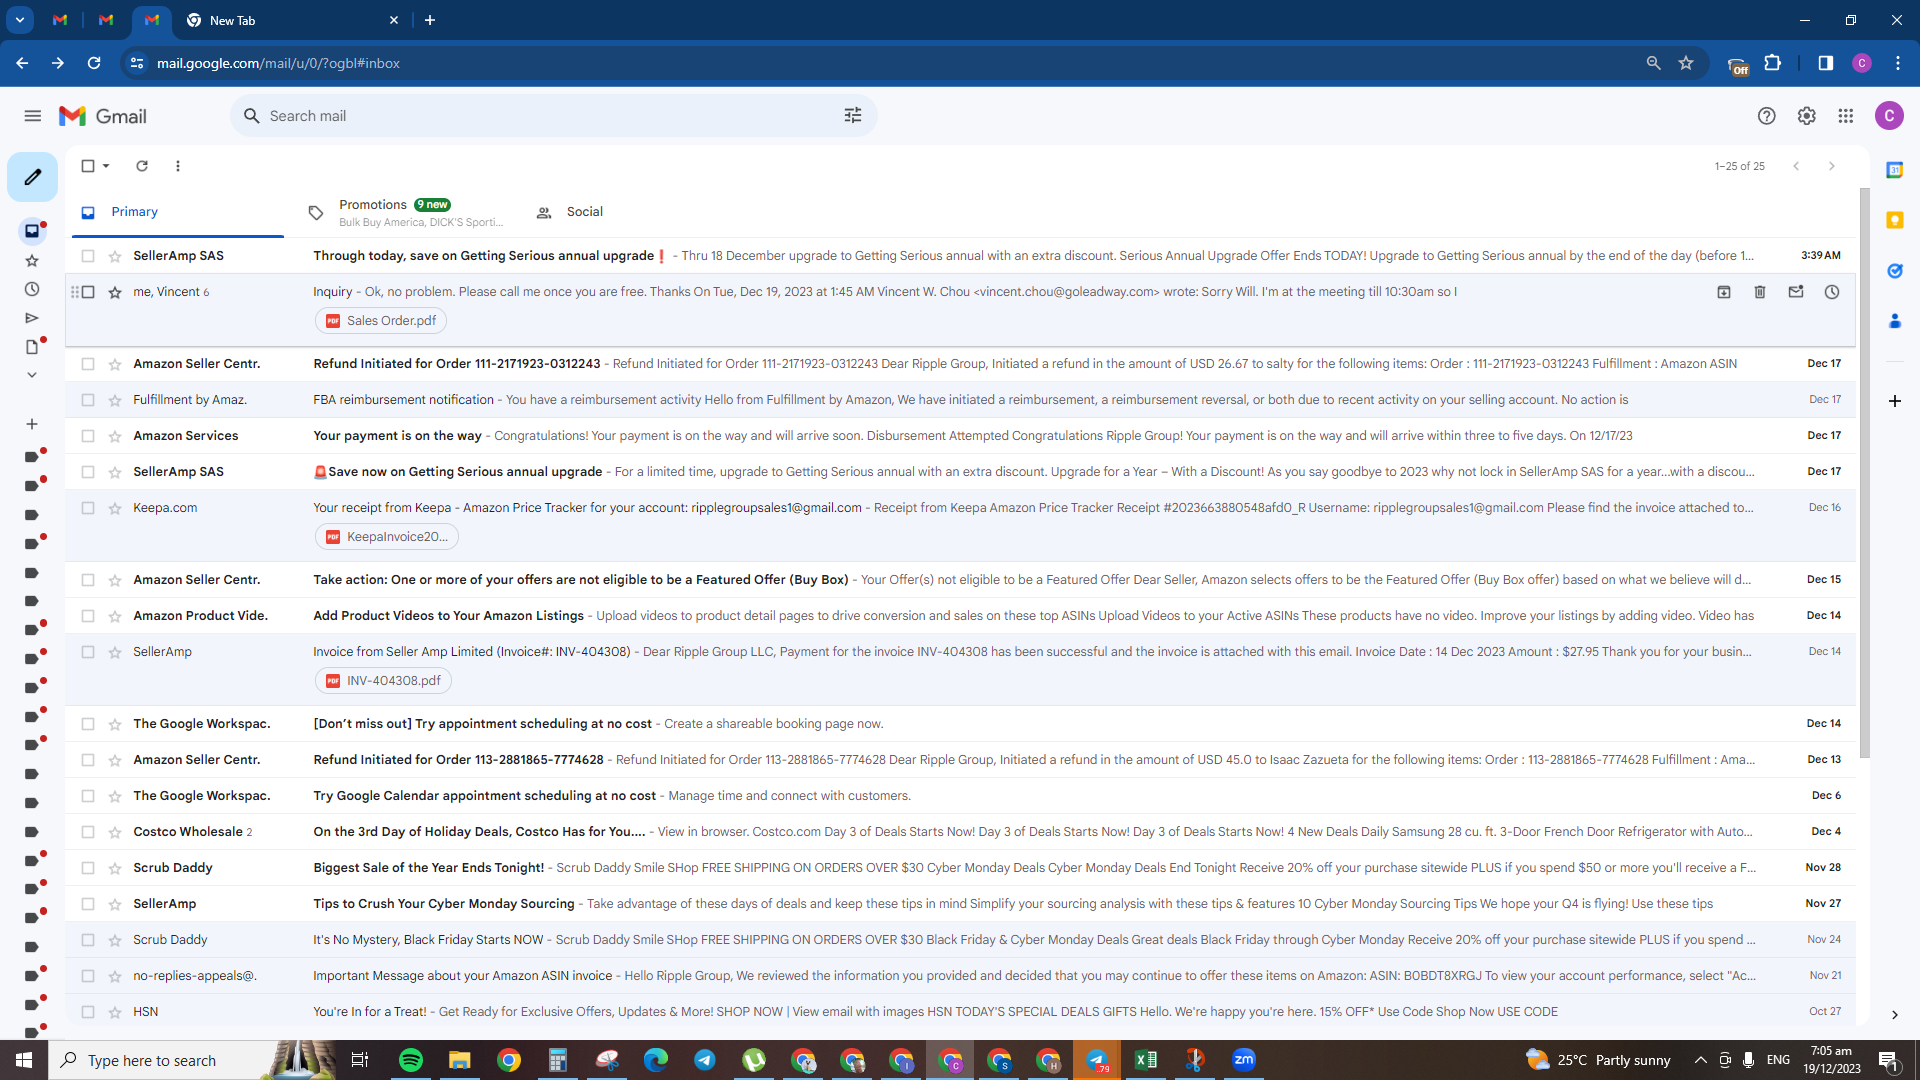Star the Scrub Daddy Biggest Sale email
1920x1080 pixels.
pos(115,868)
